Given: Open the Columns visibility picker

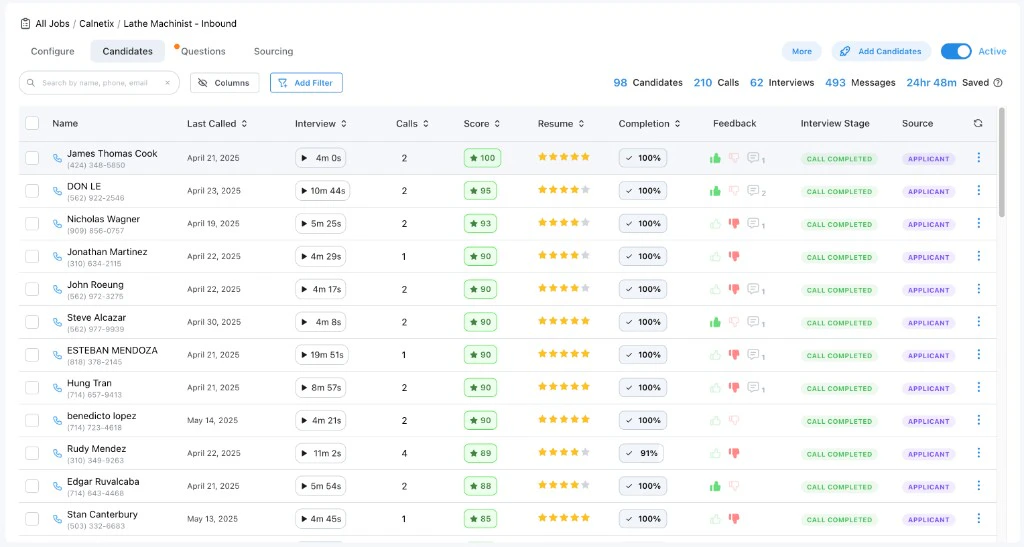Looking at the screenshot, I should [x=225, y=83].
